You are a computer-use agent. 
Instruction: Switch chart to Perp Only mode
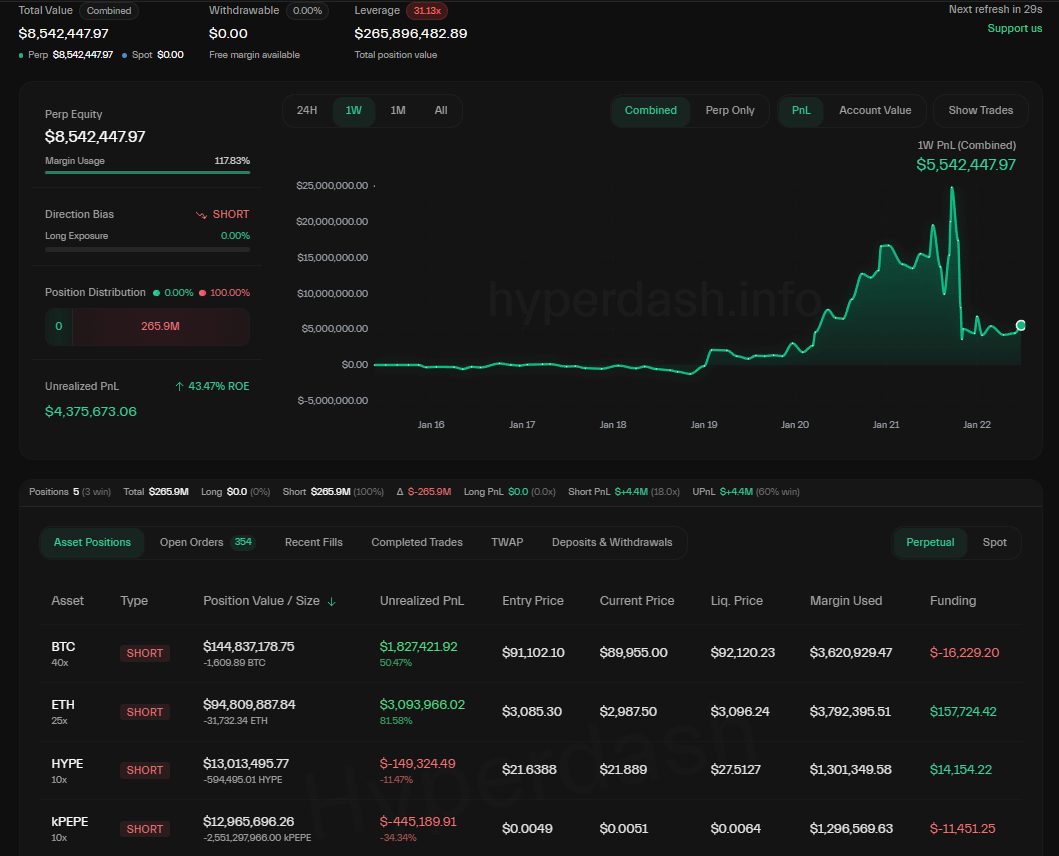click(x=730, y=110)
